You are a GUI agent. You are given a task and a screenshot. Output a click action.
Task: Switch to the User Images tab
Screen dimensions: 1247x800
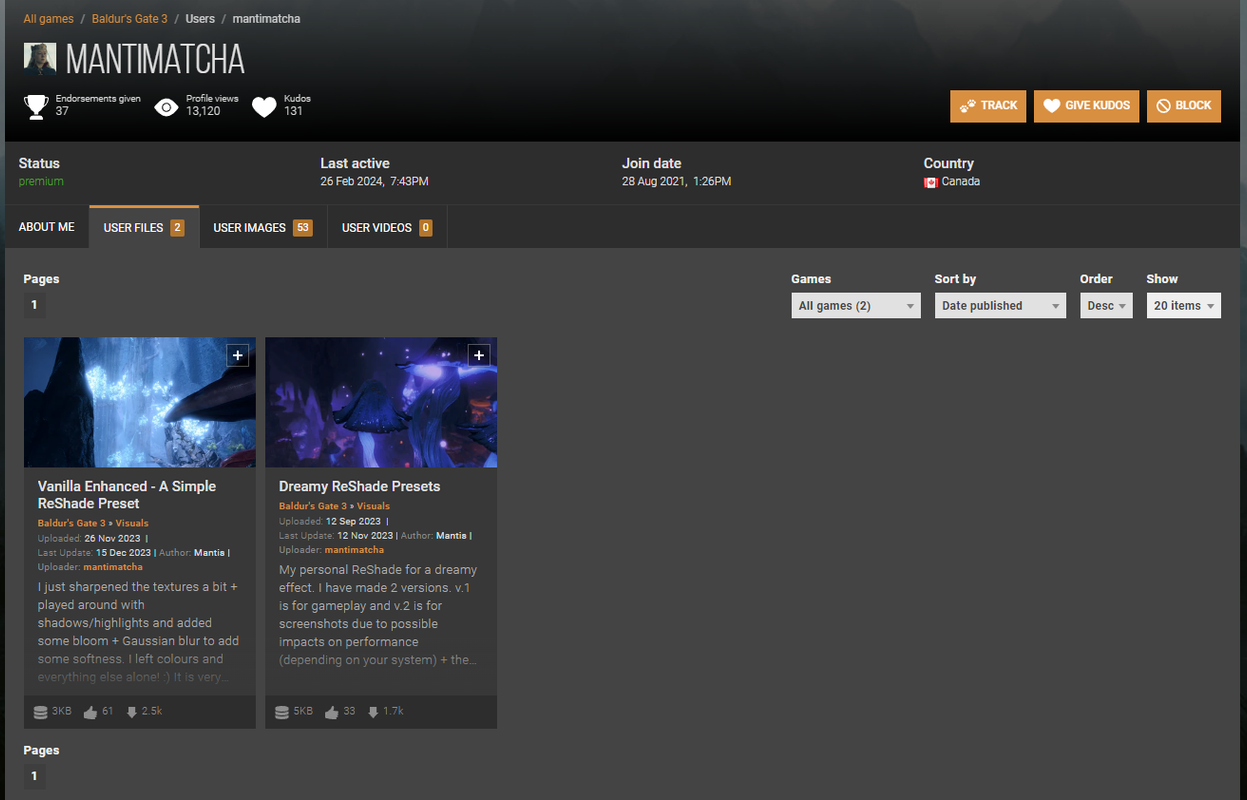click(263, 227)
